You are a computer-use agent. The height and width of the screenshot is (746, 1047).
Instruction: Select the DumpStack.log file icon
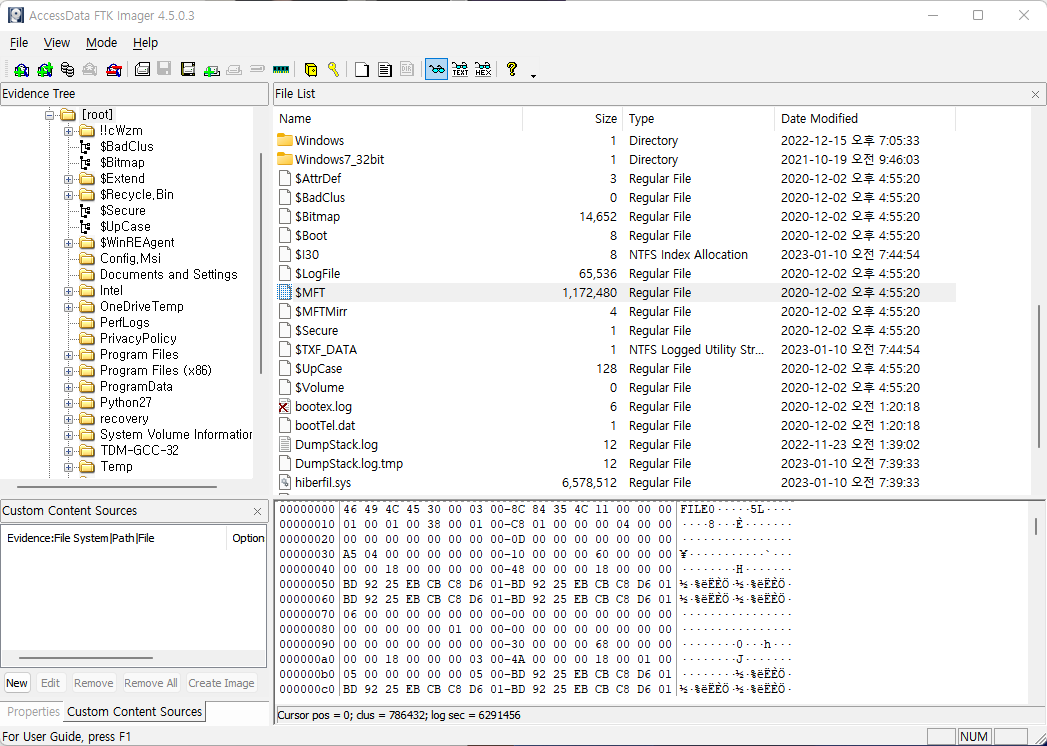(285, 445)
